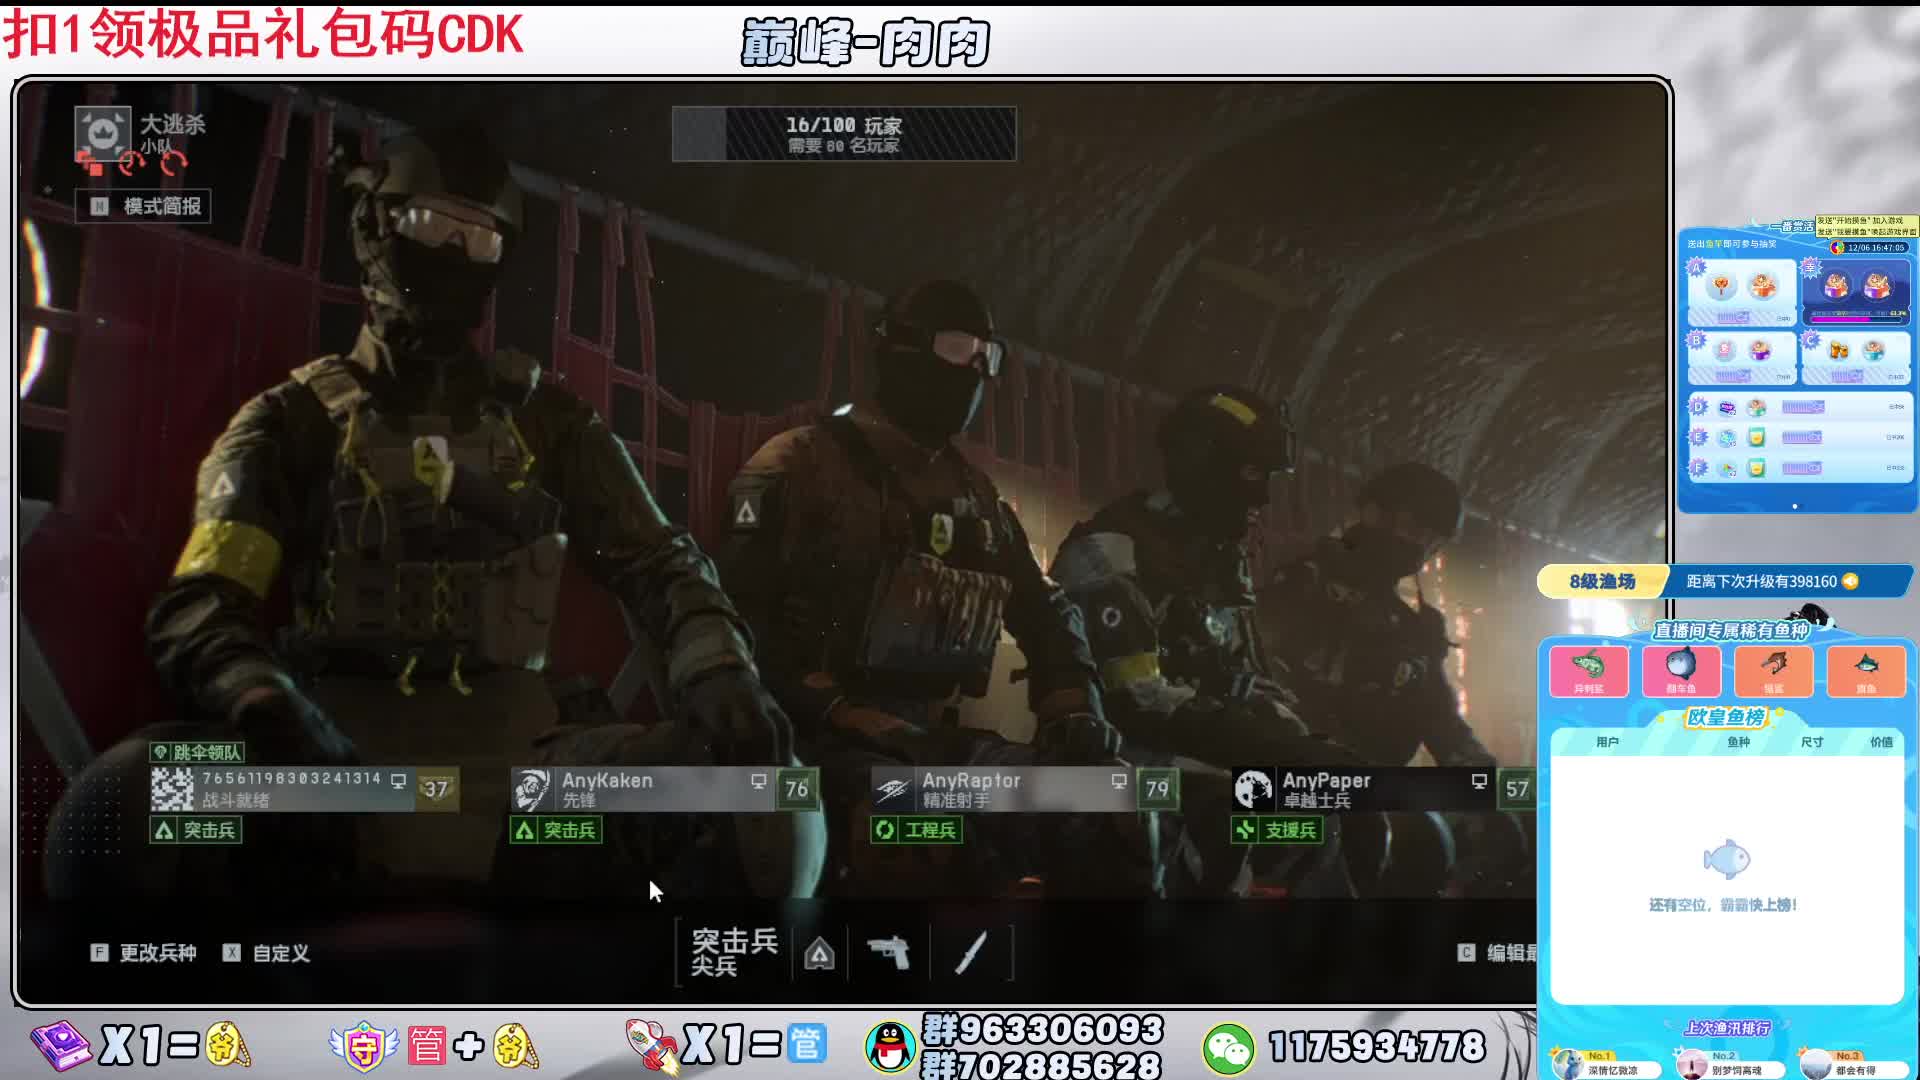Click the QR-code avatar of first player
This screenshot has height=1080, width=1920.
[172, 789]
